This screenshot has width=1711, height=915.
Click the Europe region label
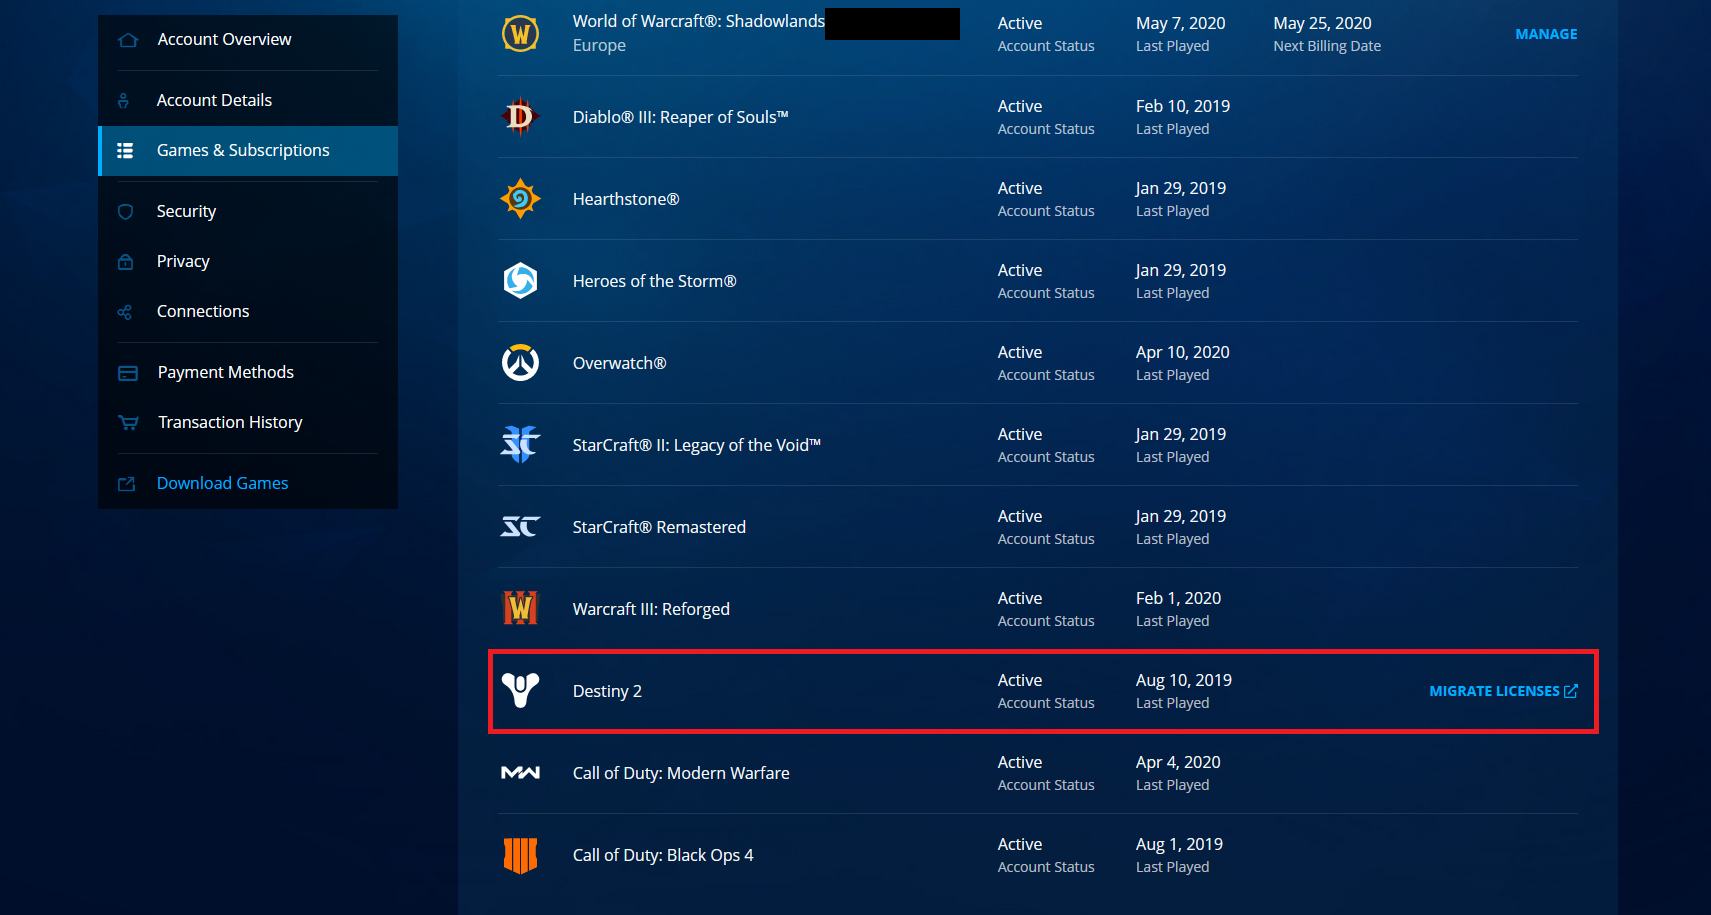click(x=599, y=46)
